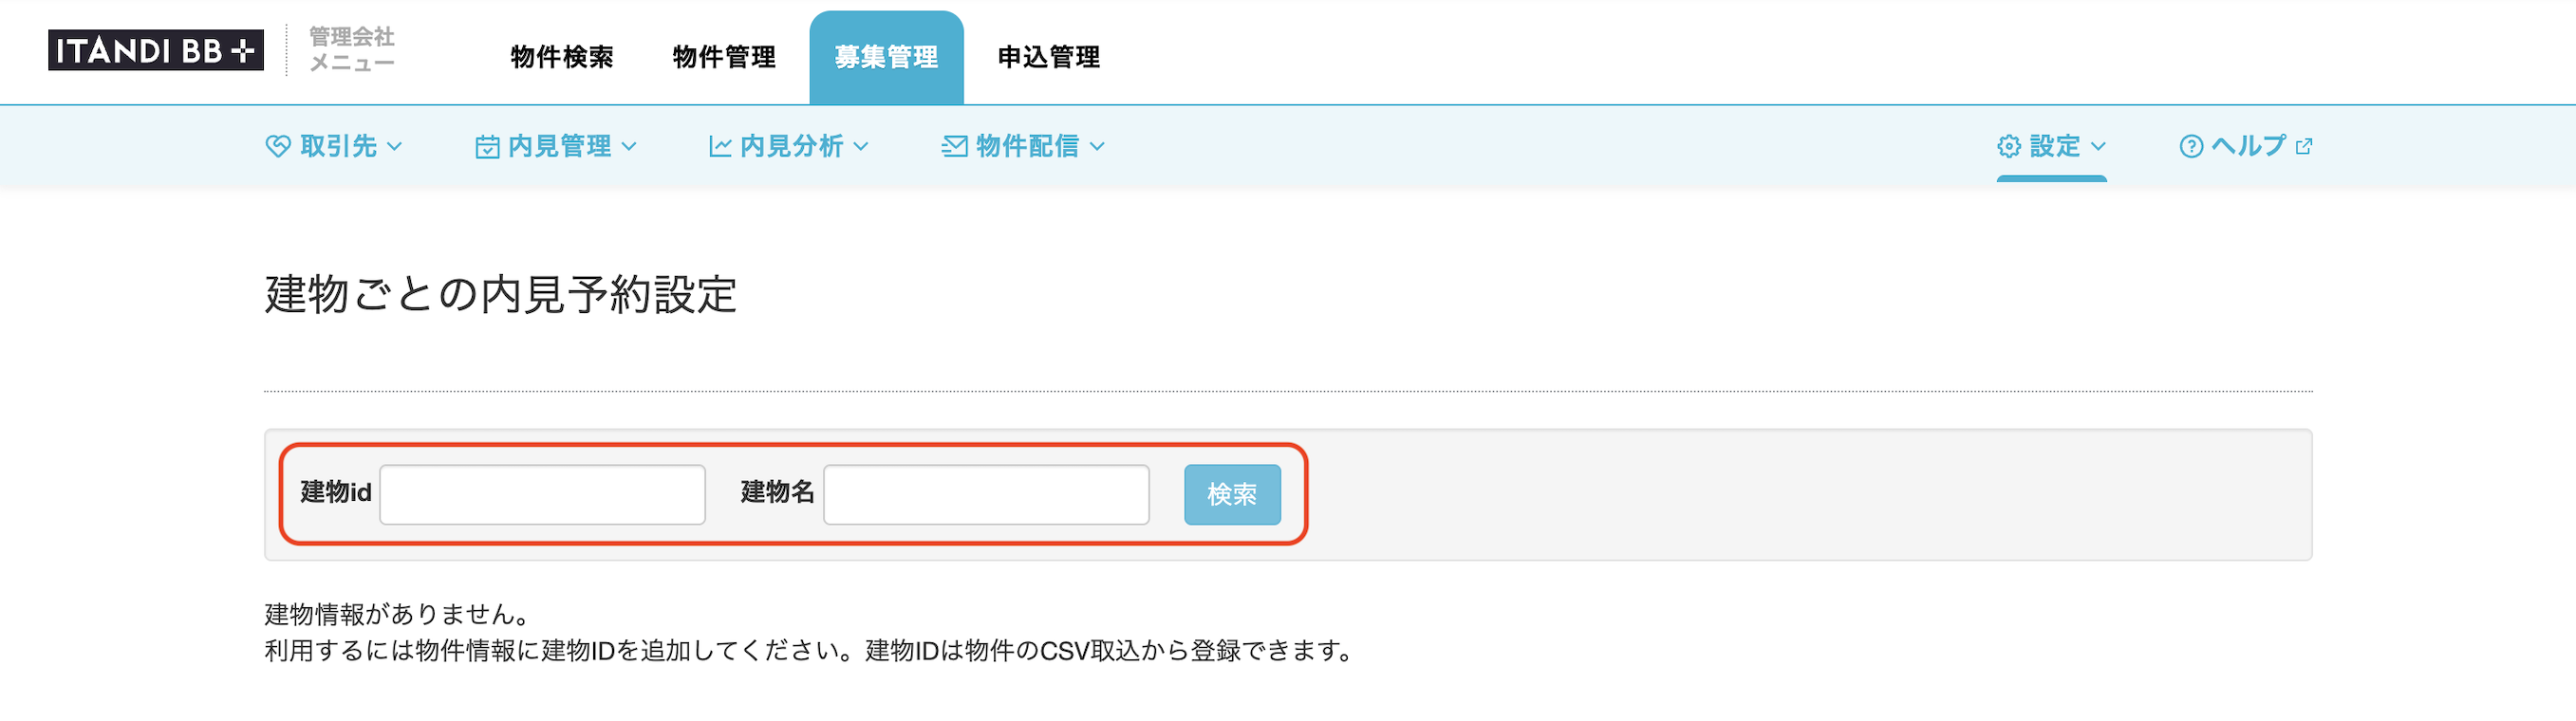The width and height of the screenshot is (2576, 721).
Task: Click the 検索 search button
Action: click(x=1232, y=494)
